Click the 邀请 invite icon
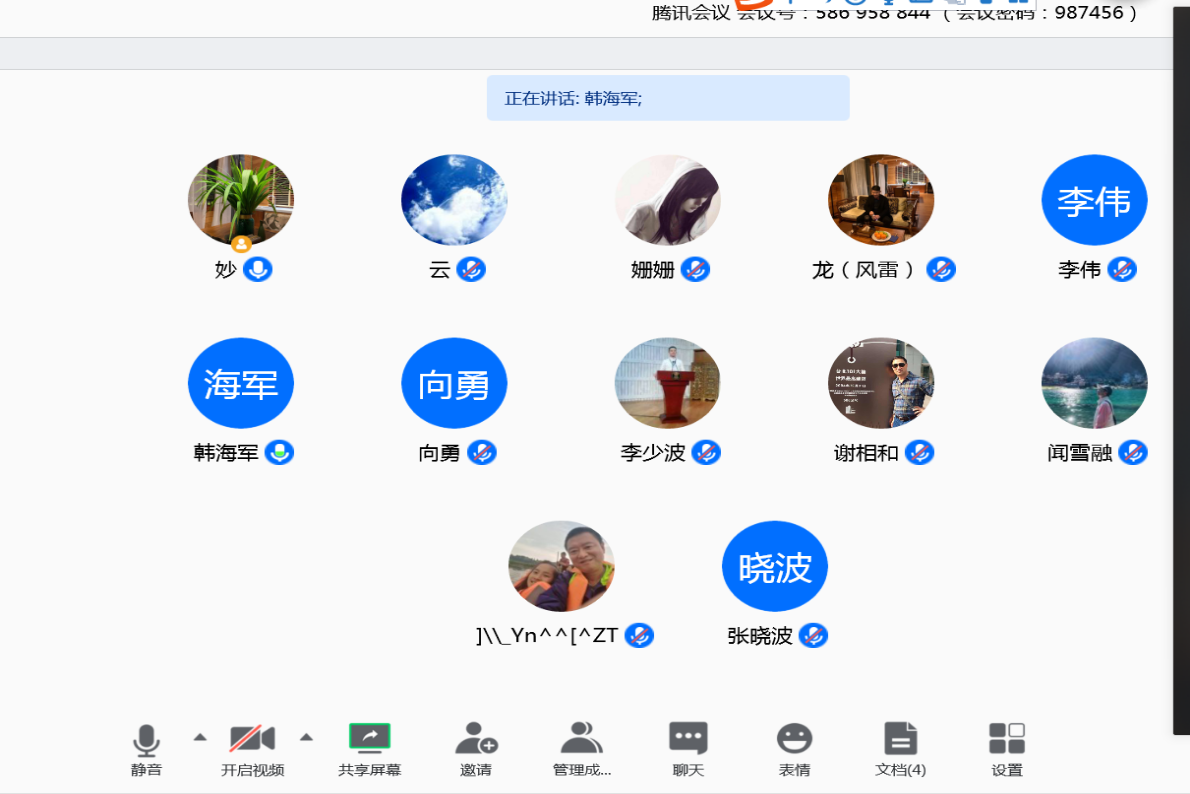The width and height of the screenshot is (1190, 794). (x=476, y=739)
